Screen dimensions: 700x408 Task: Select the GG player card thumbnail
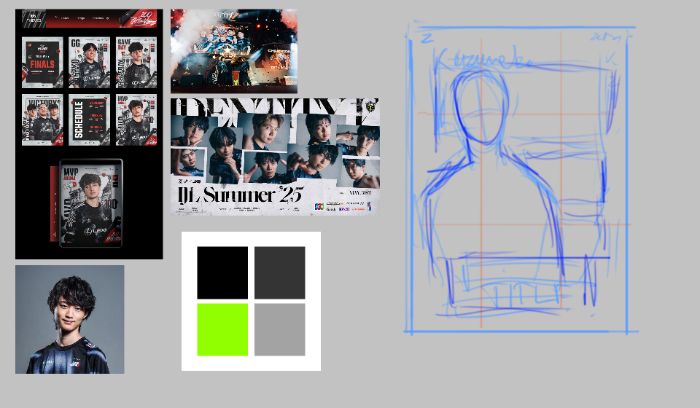(89, 62)
